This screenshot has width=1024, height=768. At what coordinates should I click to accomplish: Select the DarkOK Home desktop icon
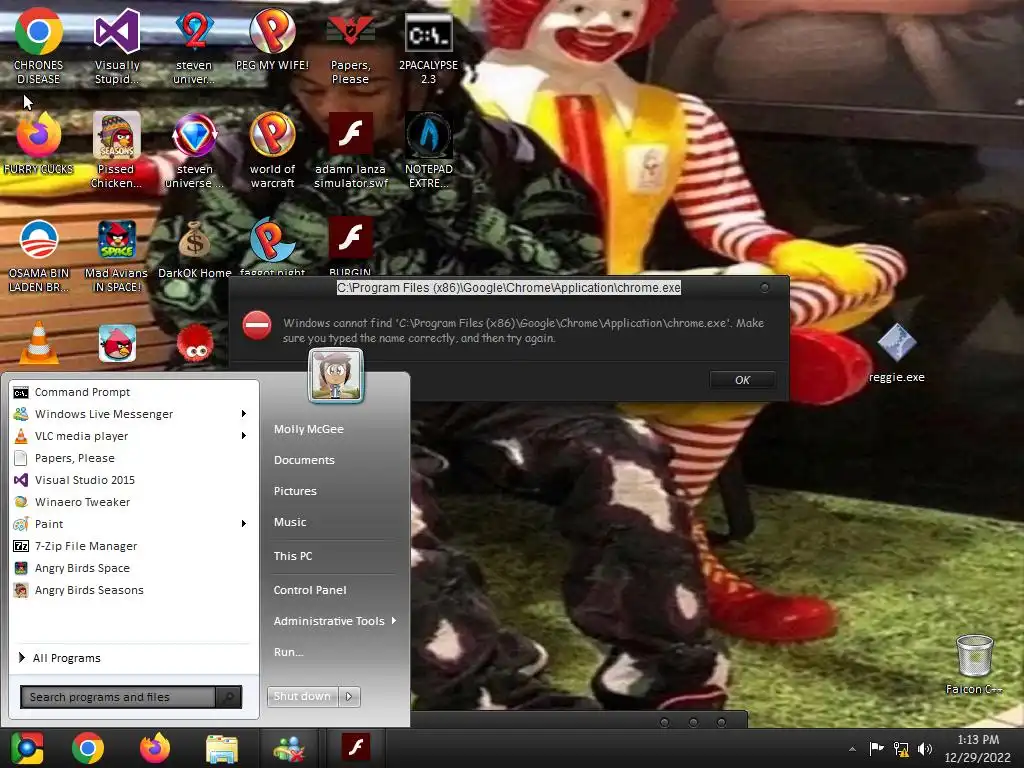195,249
